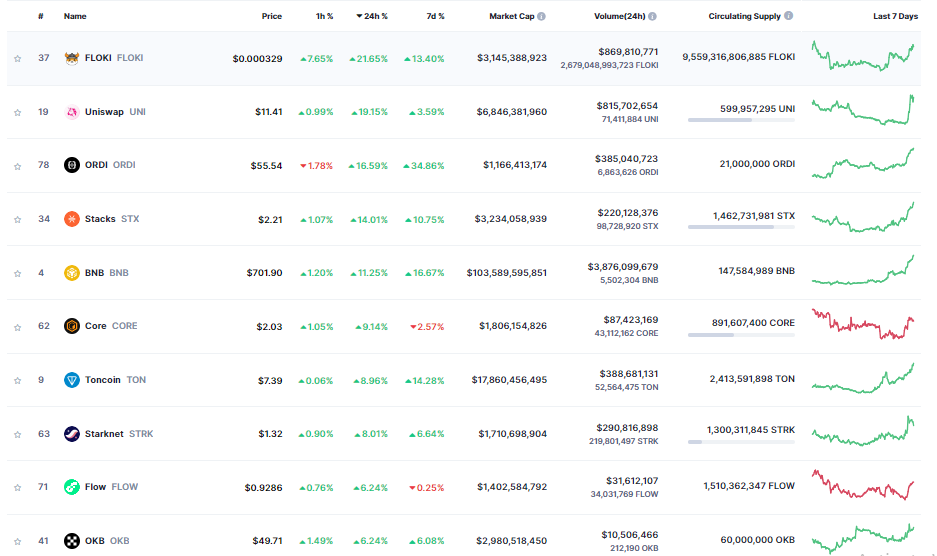Click the Flow green logo icon
The width and height of the screenshot is (937, 556).
(72, 487)
